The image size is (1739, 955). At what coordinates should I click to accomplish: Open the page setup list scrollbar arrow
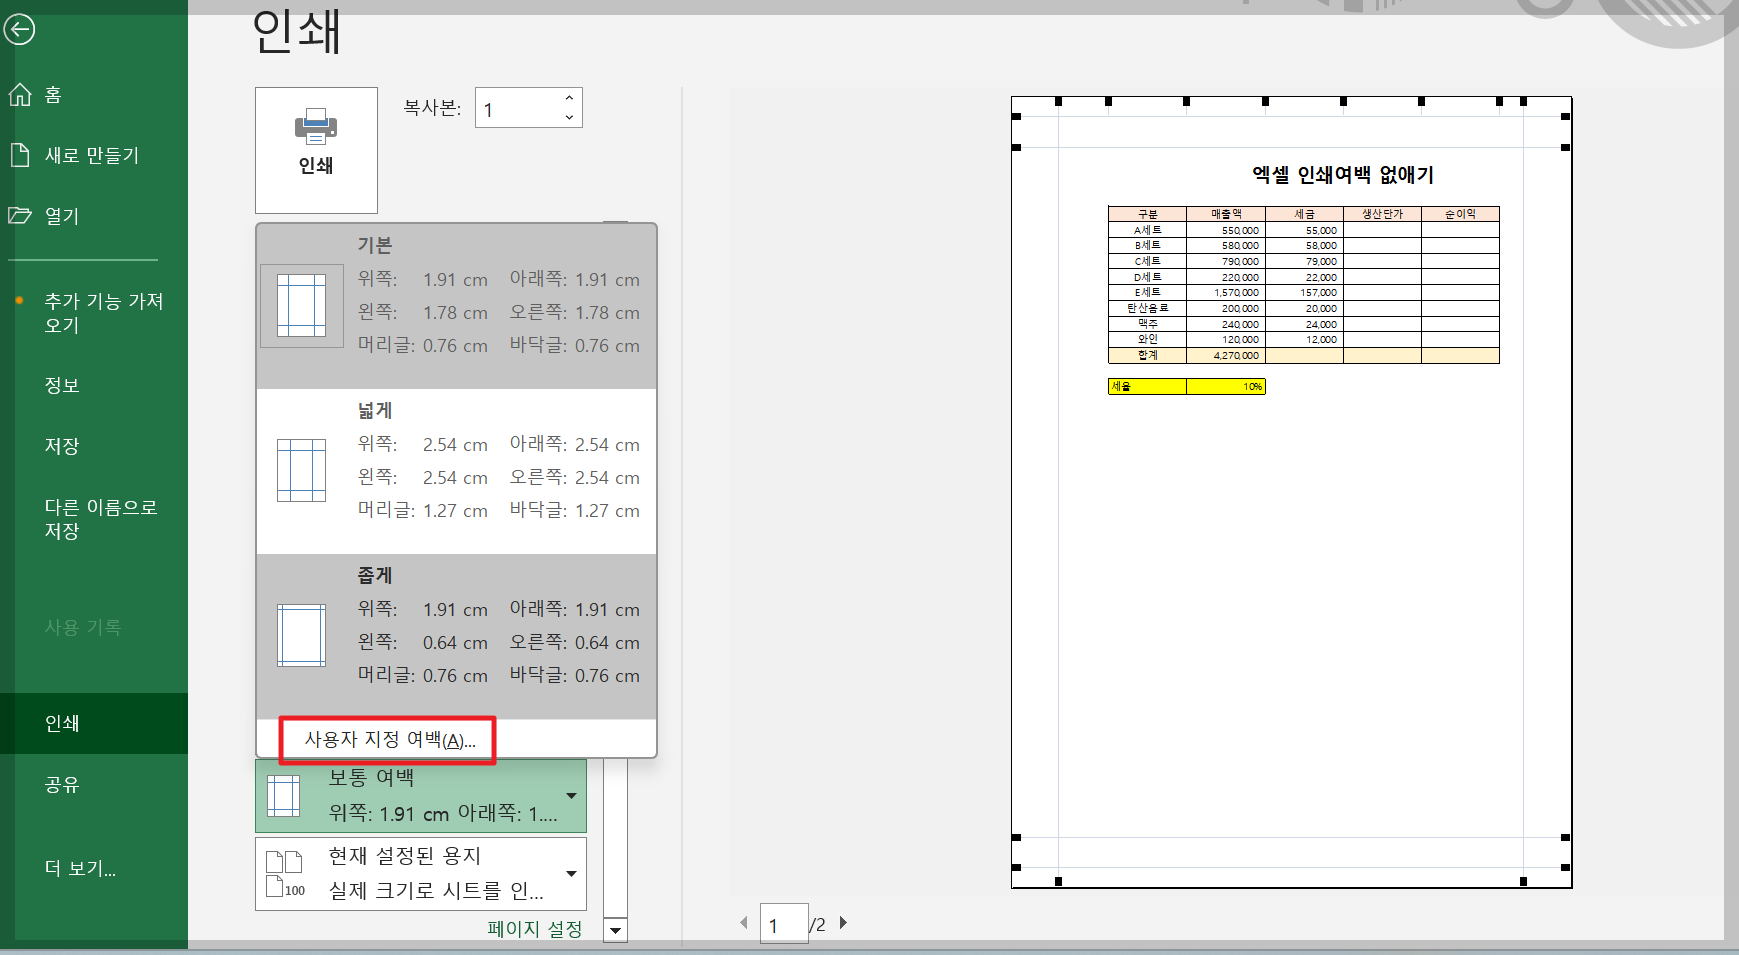point(616,930)
